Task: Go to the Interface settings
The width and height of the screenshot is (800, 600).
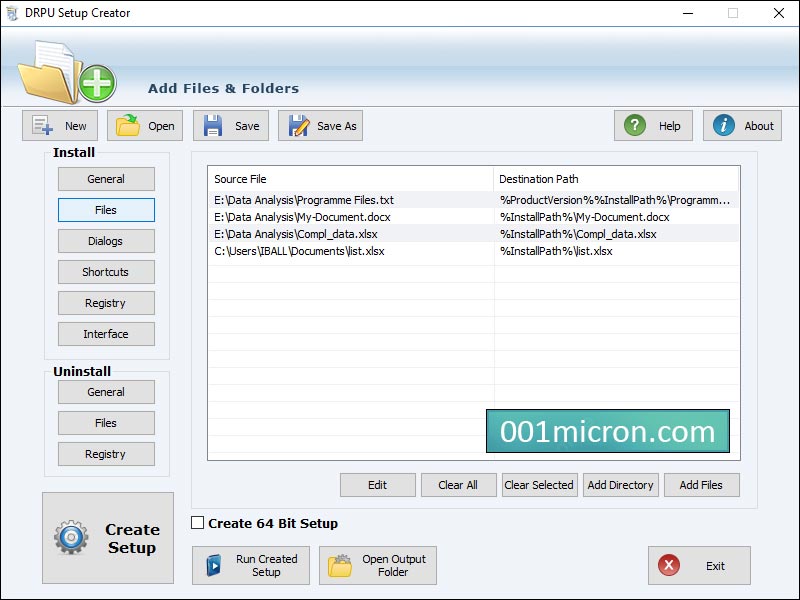Action: tap(106, 334)
